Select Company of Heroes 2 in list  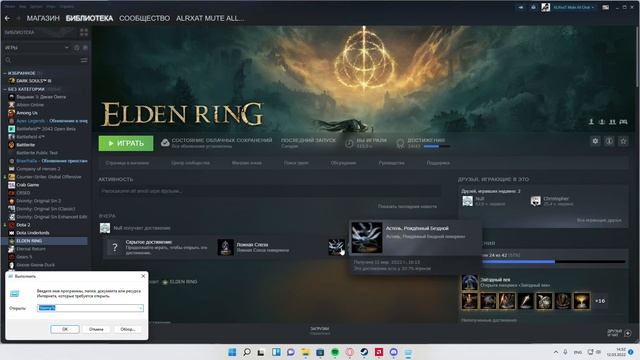[x=38, y=169]
